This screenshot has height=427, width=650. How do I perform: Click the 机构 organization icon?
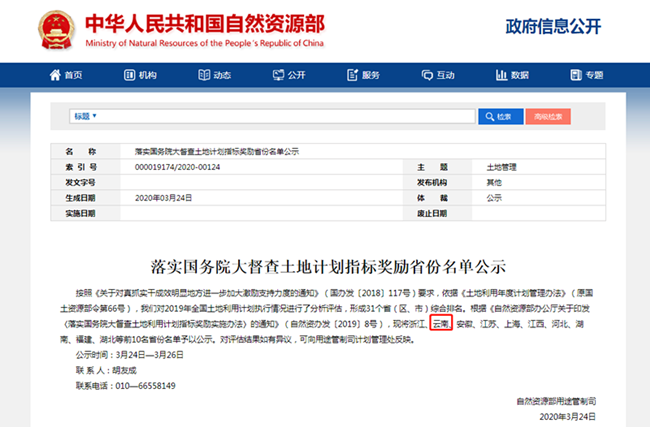click(131, 76)
